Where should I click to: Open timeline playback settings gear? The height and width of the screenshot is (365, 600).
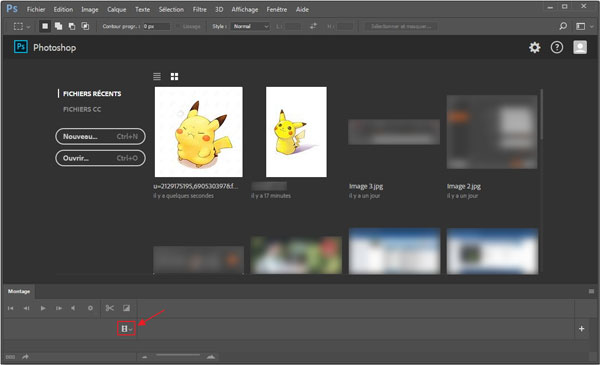(90, 308)
